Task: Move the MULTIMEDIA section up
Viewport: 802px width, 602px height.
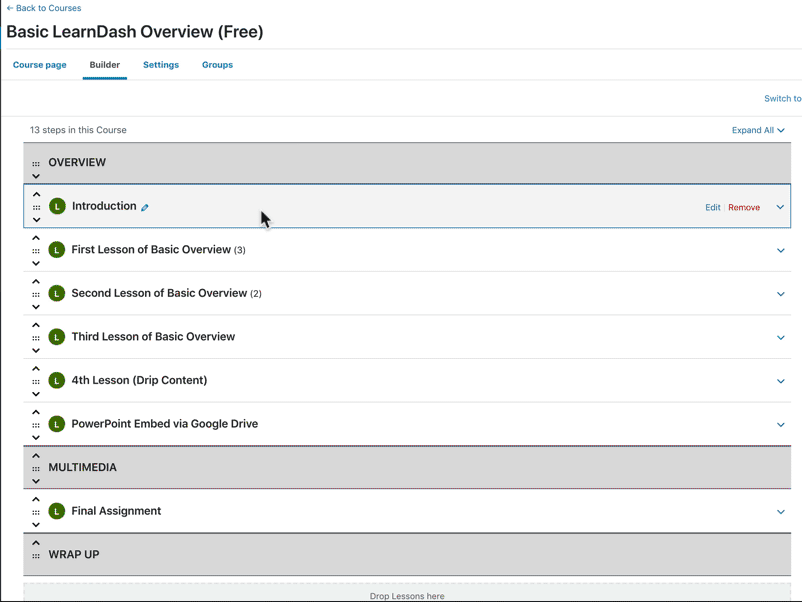Action: coord(36,454)
